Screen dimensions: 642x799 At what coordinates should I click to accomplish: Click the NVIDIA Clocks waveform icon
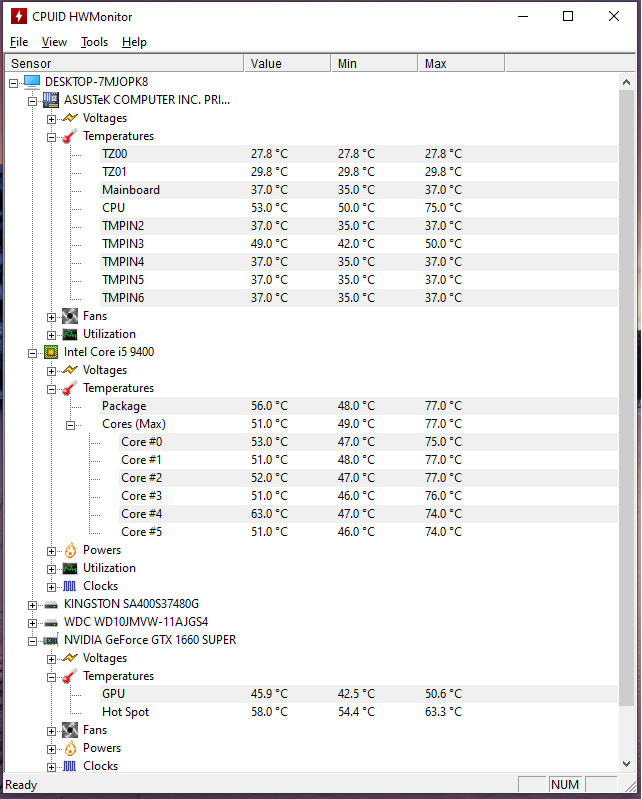(x=70, y=766)
